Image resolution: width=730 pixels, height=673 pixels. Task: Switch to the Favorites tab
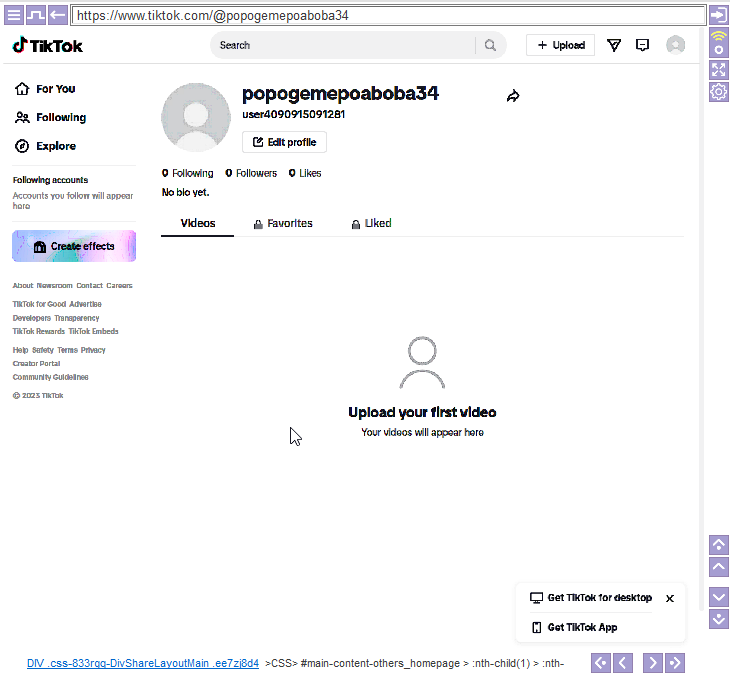[283, 224]
